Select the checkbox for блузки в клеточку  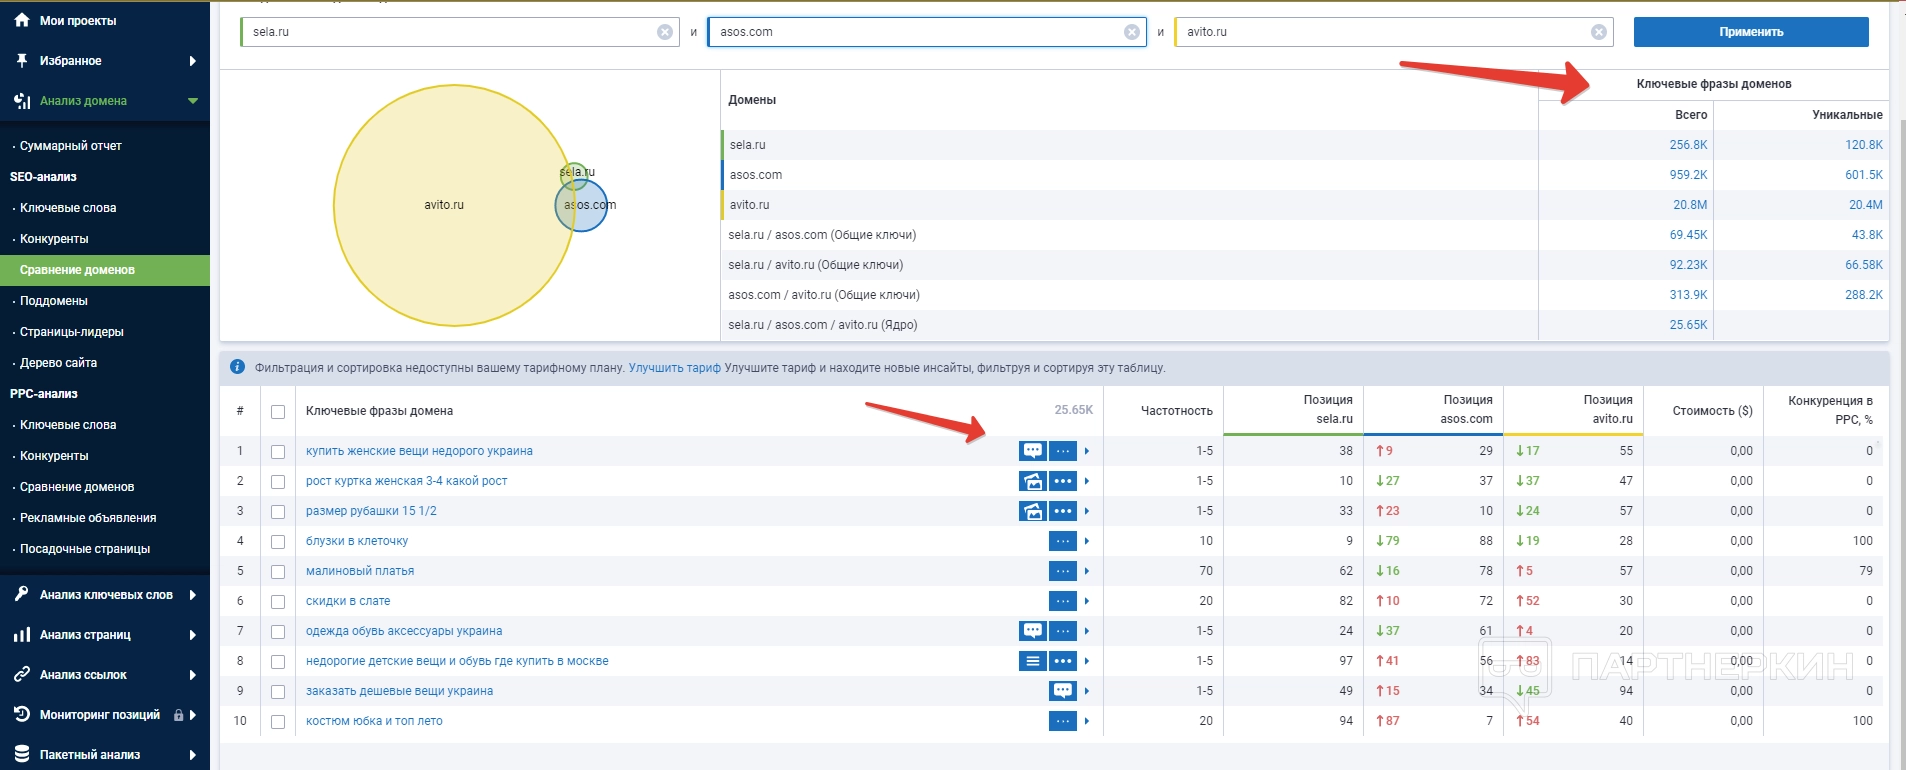point(278,542)
